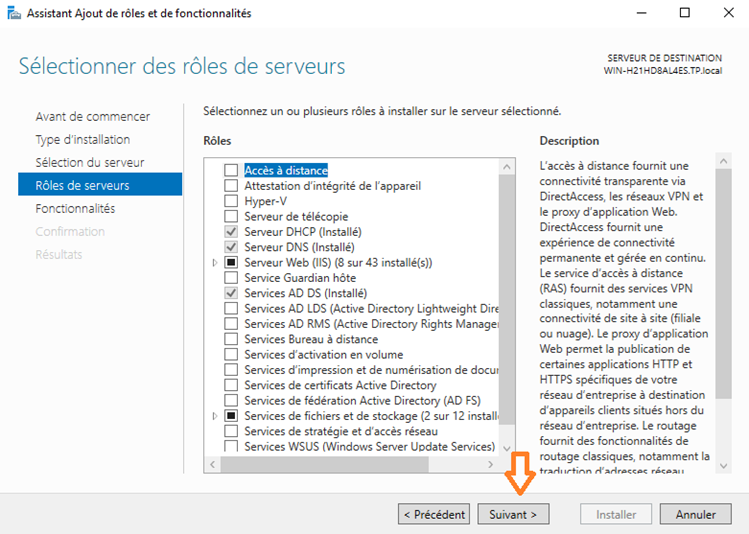The image size is (749, 534).
Task: Select the Accès à distance role label
Action: (x=286, y=170)
